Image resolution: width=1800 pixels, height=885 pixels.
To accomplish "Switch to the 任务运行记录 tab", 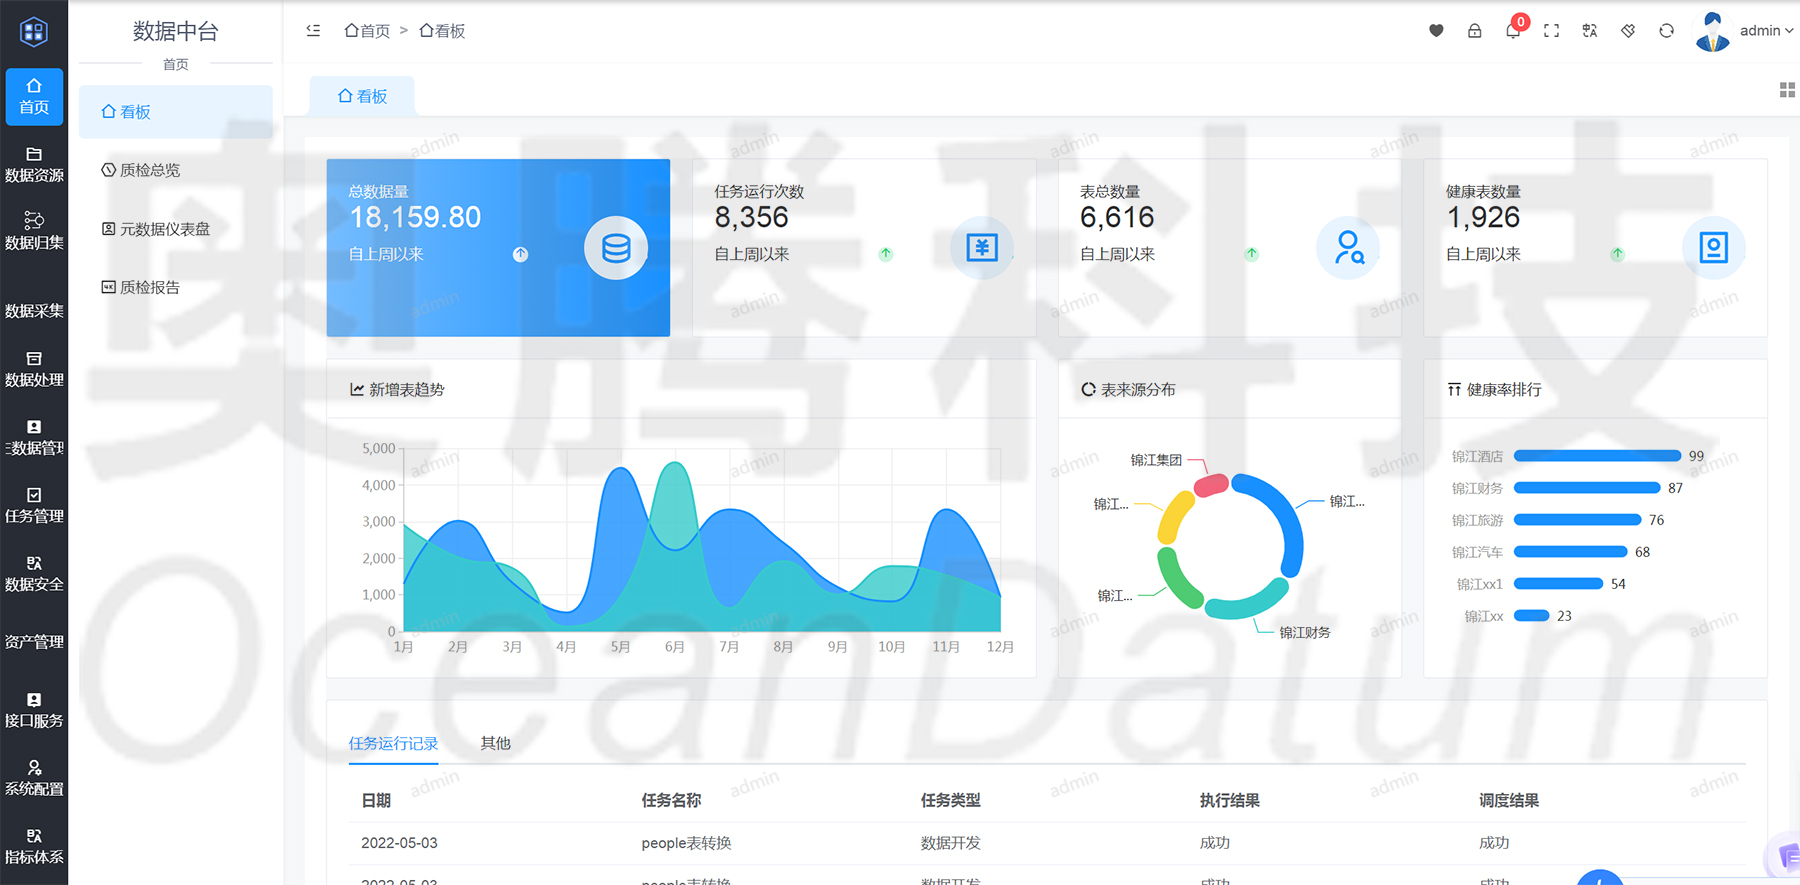I will pos(393,743).
